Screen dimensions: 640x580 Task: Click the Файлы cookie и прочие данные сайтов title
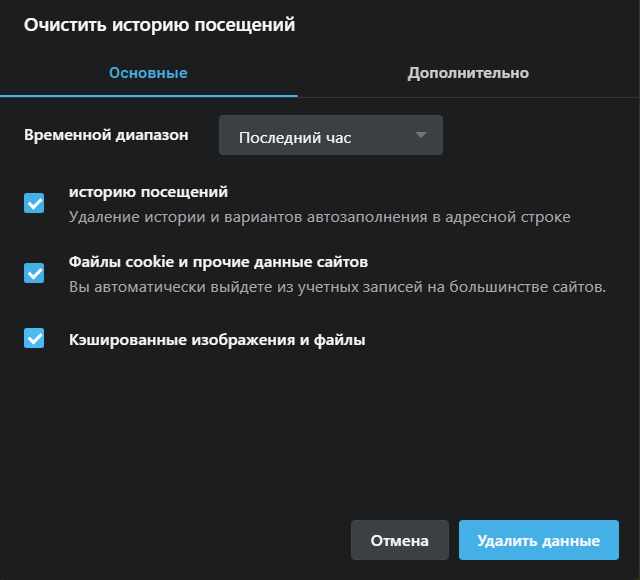[x=219, y=262]
